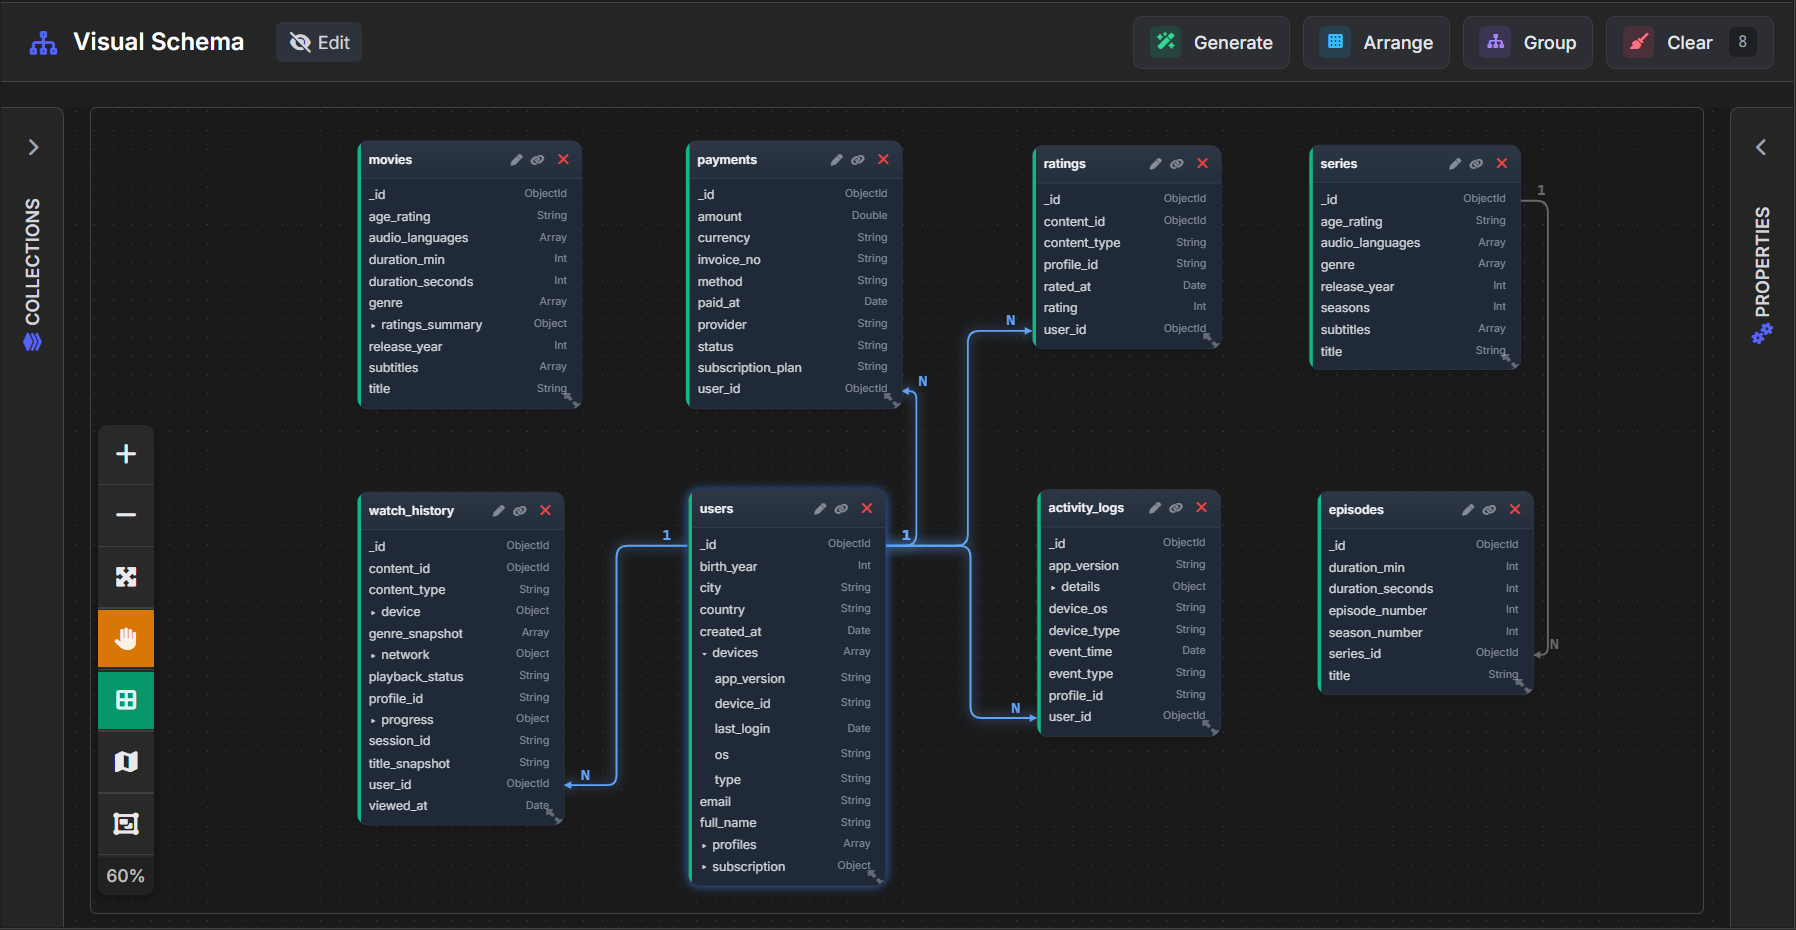Click the link icon on watch_history table
Viewport: 1796px width, 930px height.
(520, 511)
